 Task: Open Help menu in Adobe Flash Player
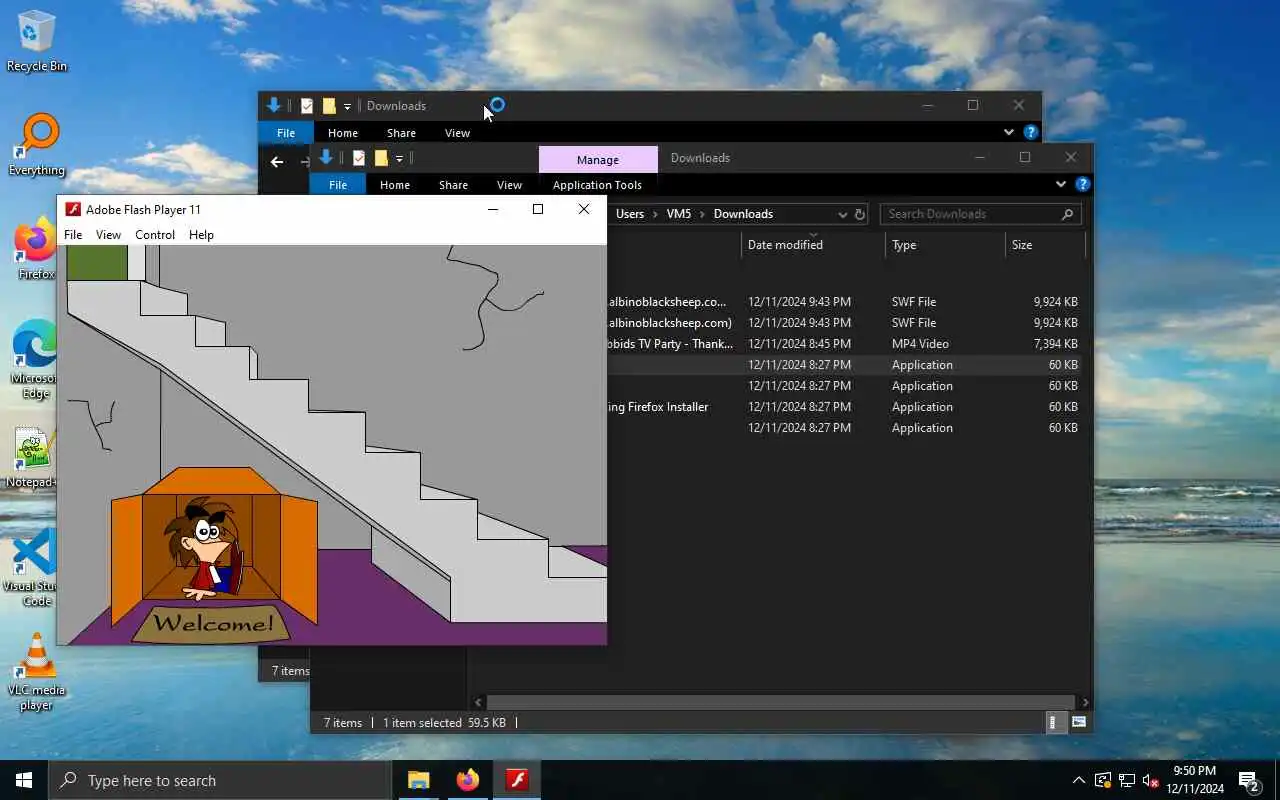(201, 235)
